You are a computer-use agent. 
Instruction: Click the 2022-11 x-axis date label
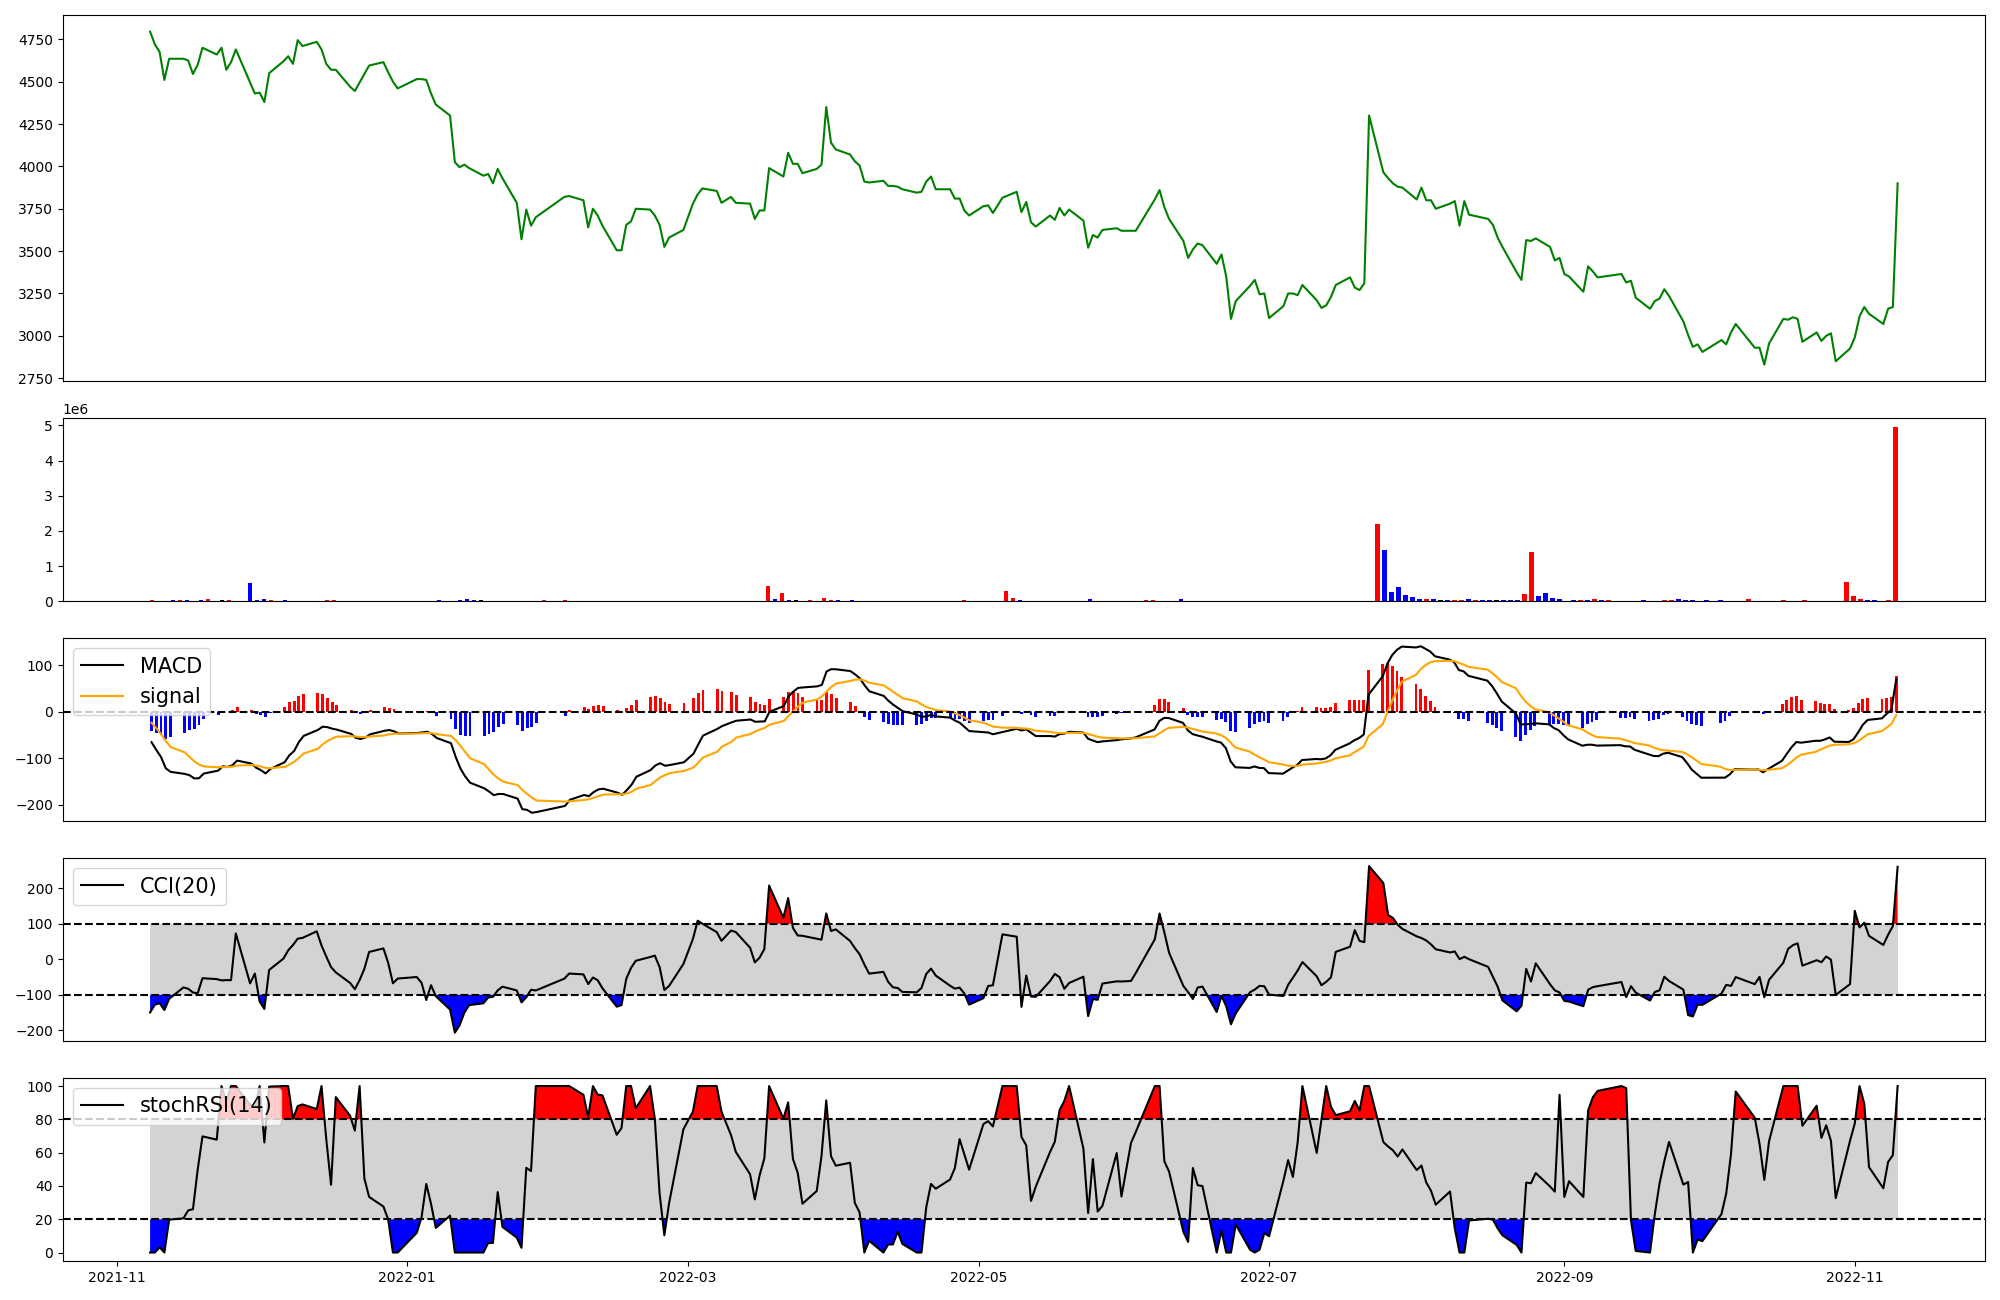coord(1855,1277)
